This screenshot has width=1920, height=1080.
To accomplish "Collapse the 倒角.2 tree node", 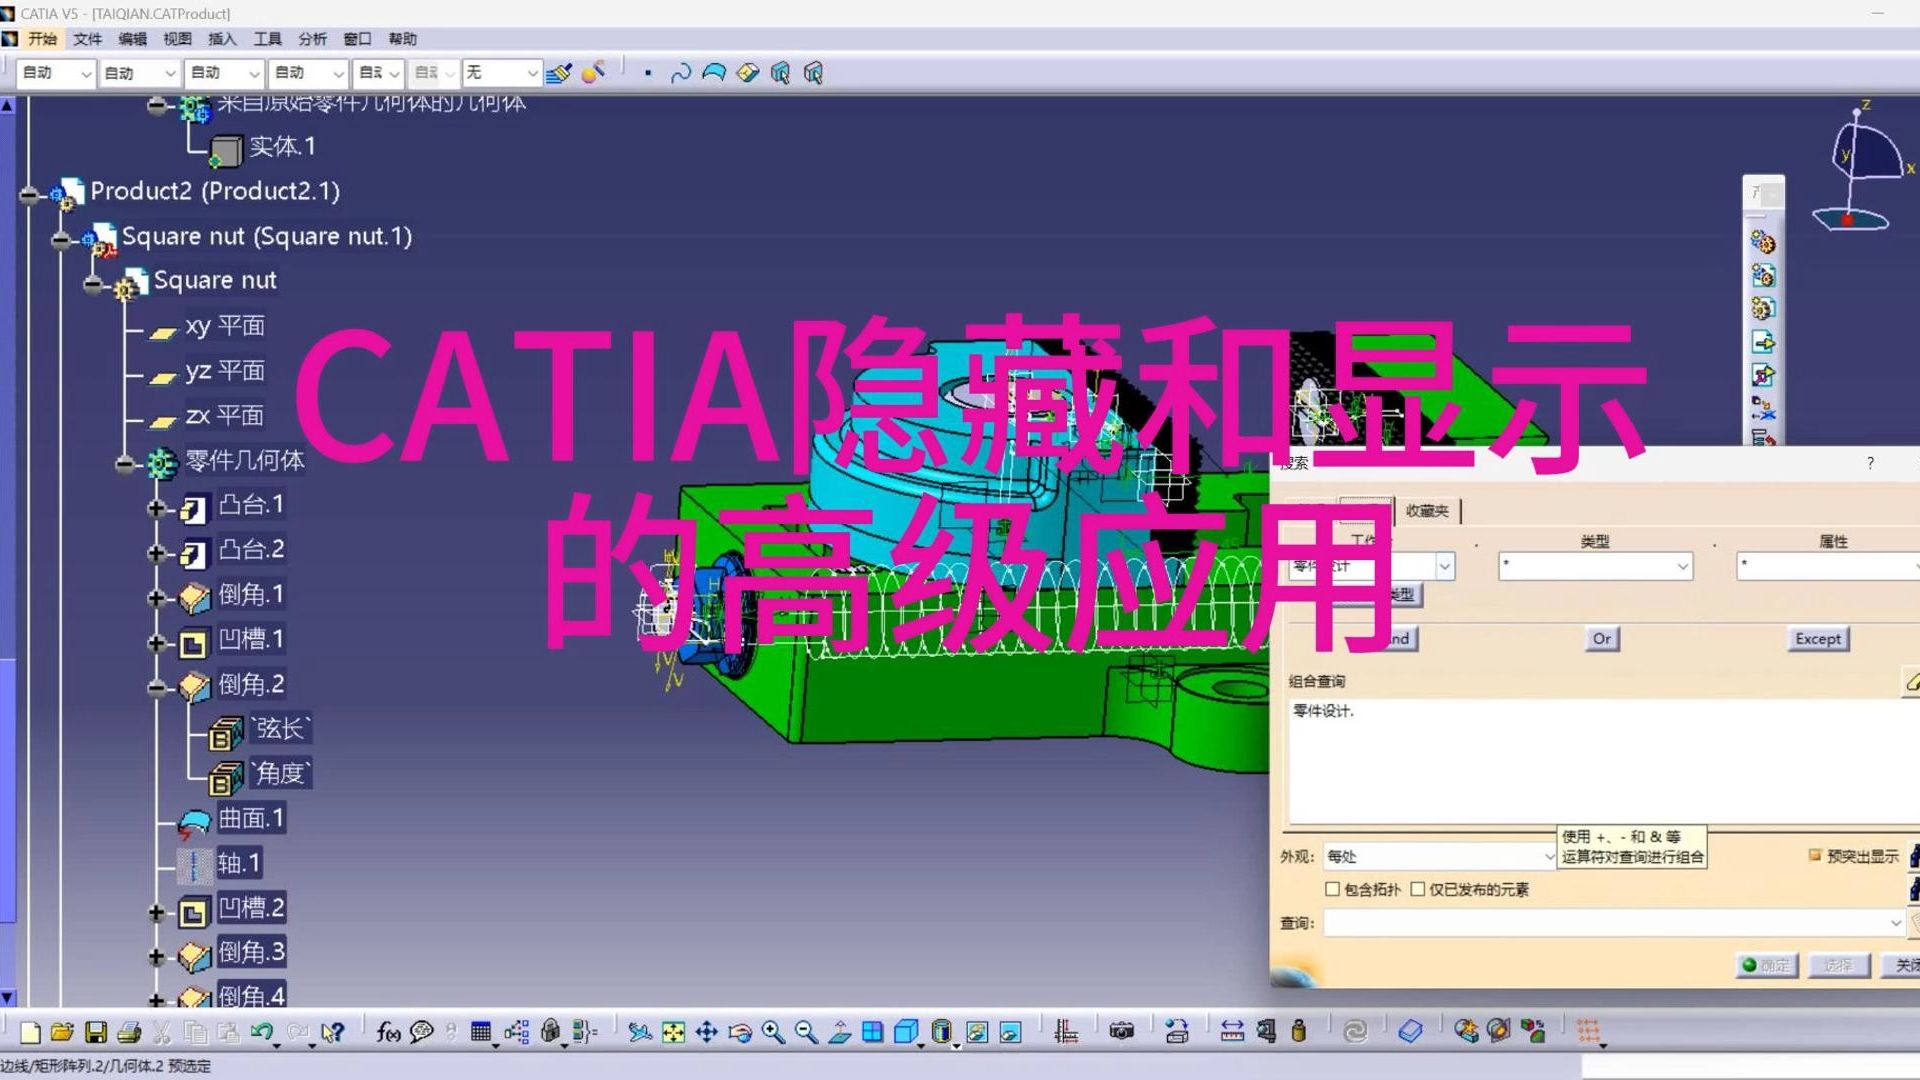I will [x=157, y=688].
